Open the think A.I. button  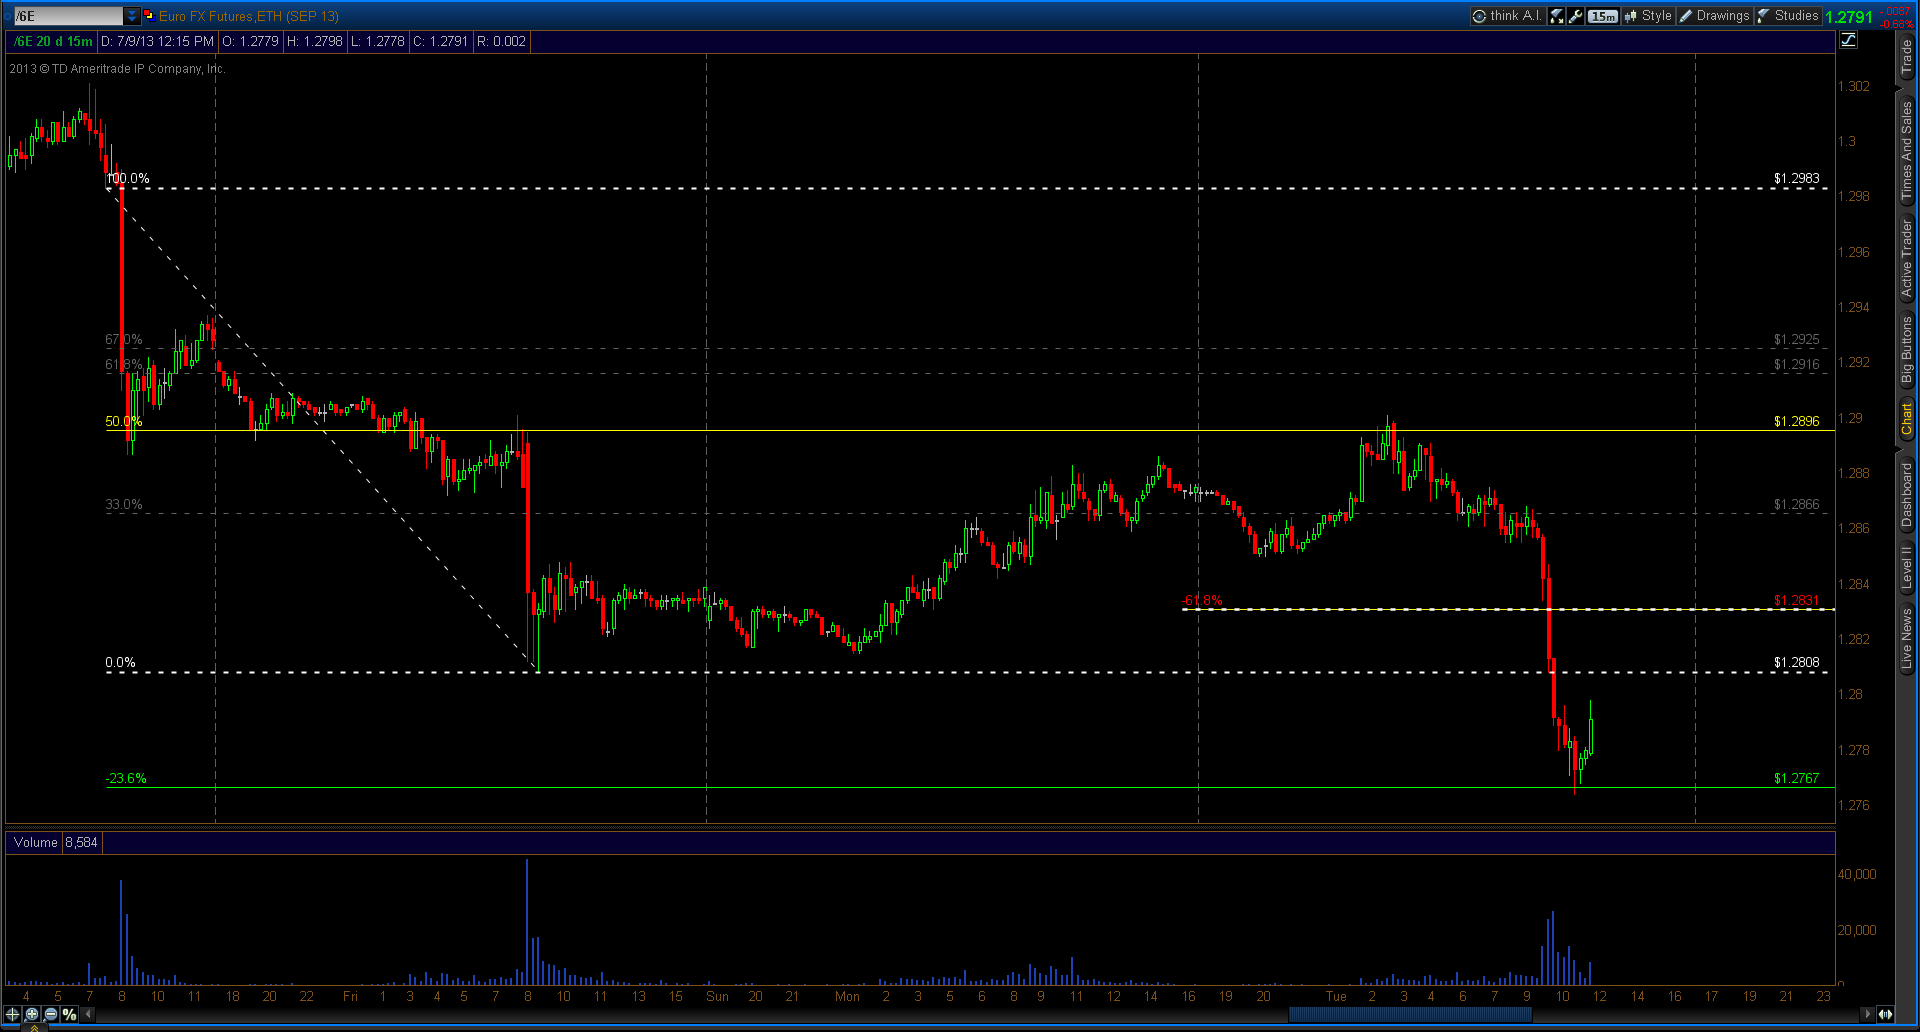click(1508, 16)
